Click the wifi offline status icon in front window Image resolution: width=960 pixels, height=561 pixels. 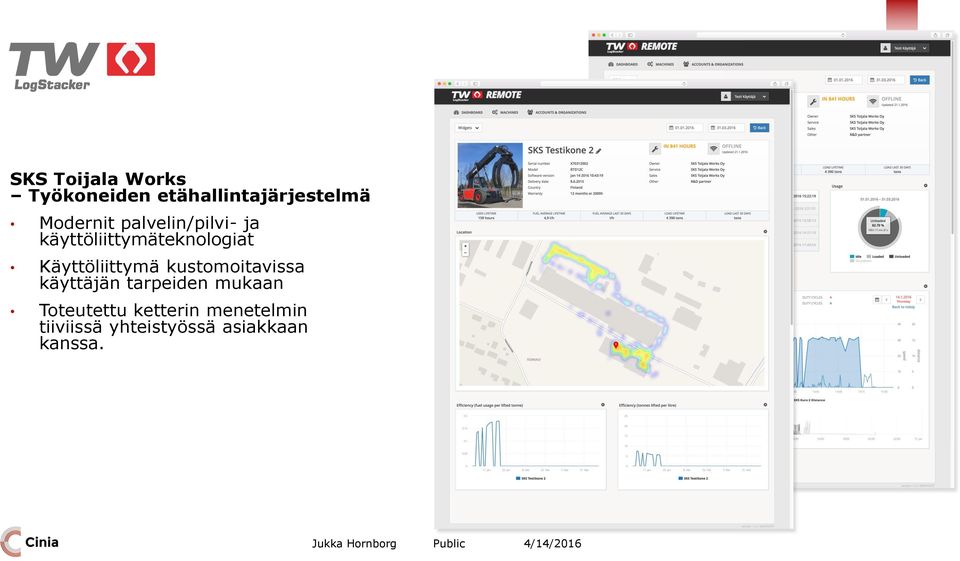(713, 149)
